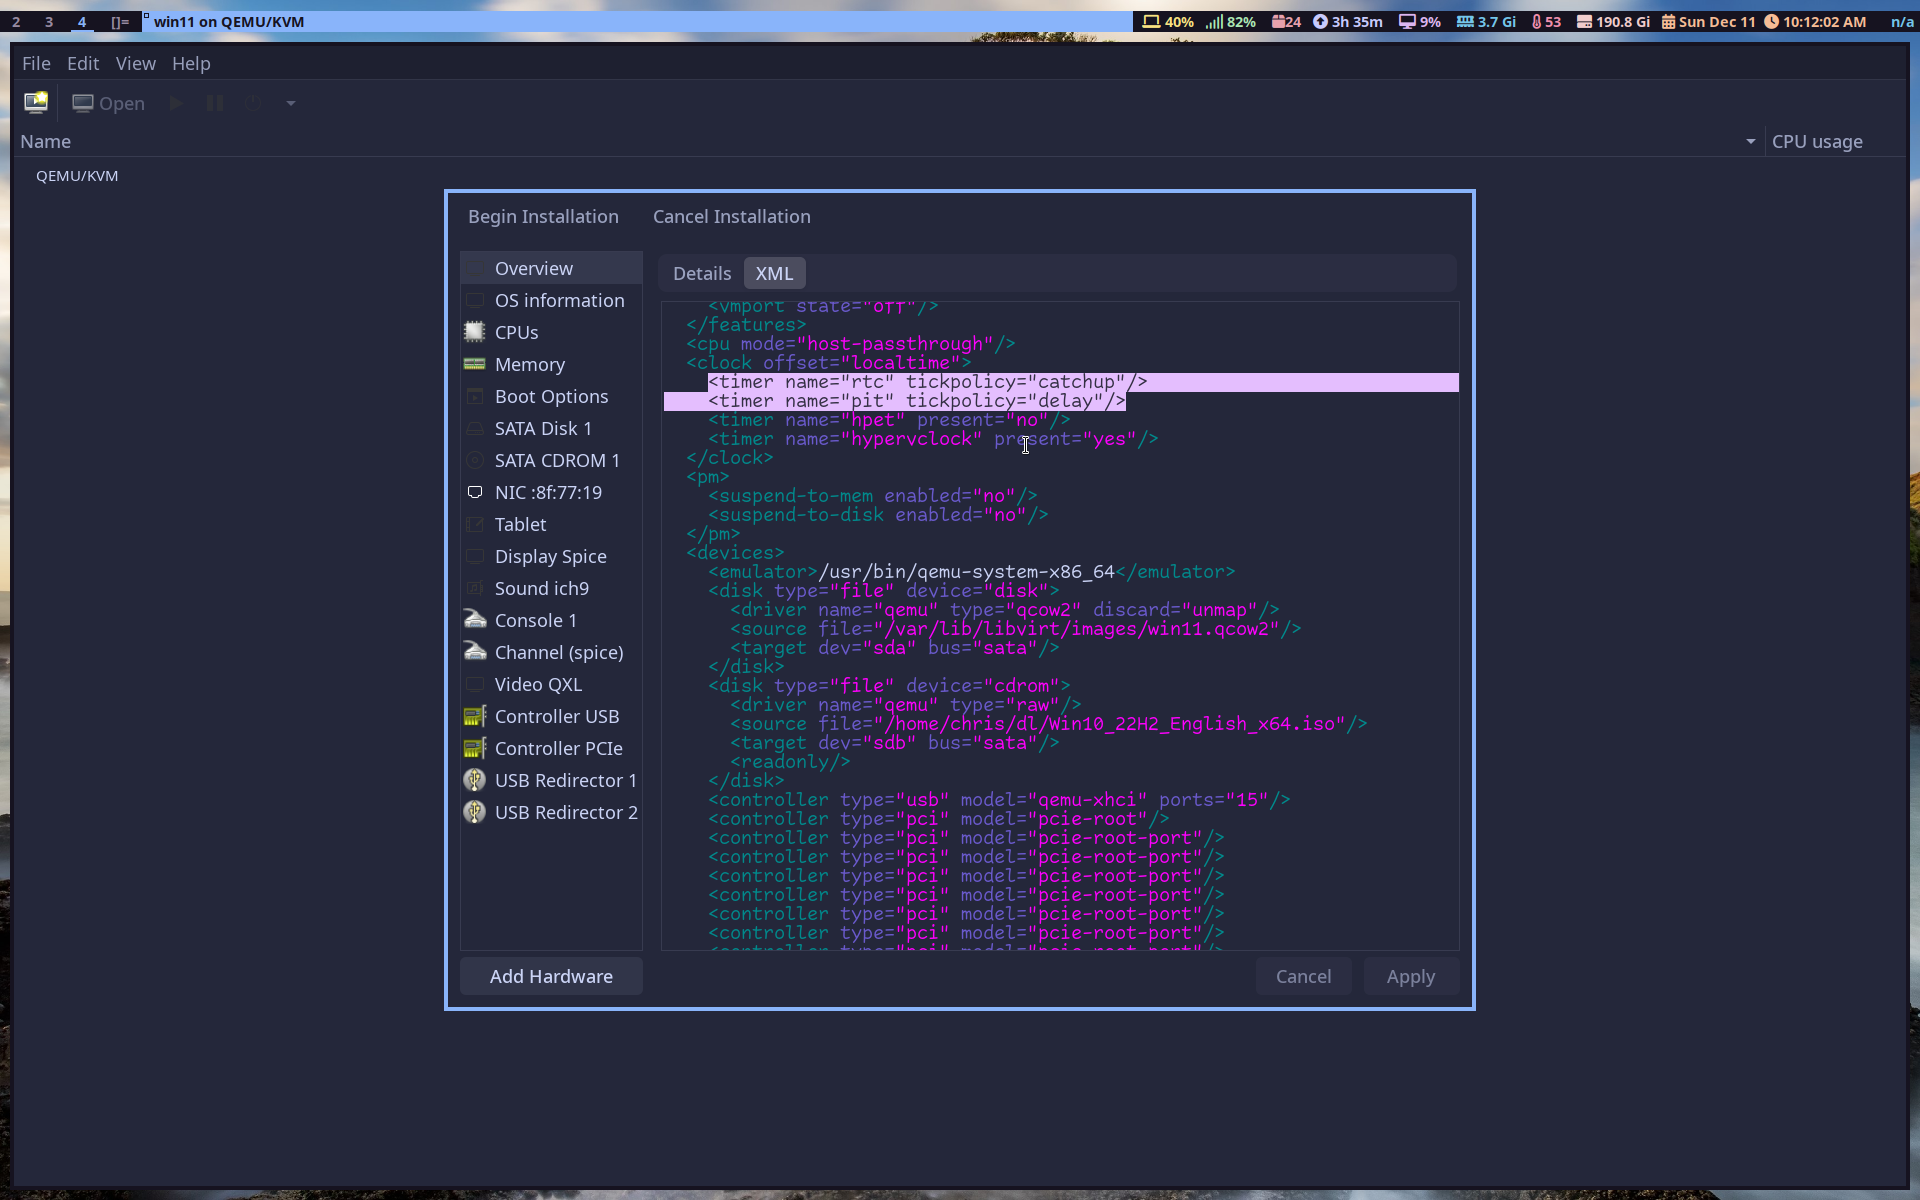Select the NIC :8f:77:19 network icon
The image size is (1920, 1200).
(x=476, y=492)
